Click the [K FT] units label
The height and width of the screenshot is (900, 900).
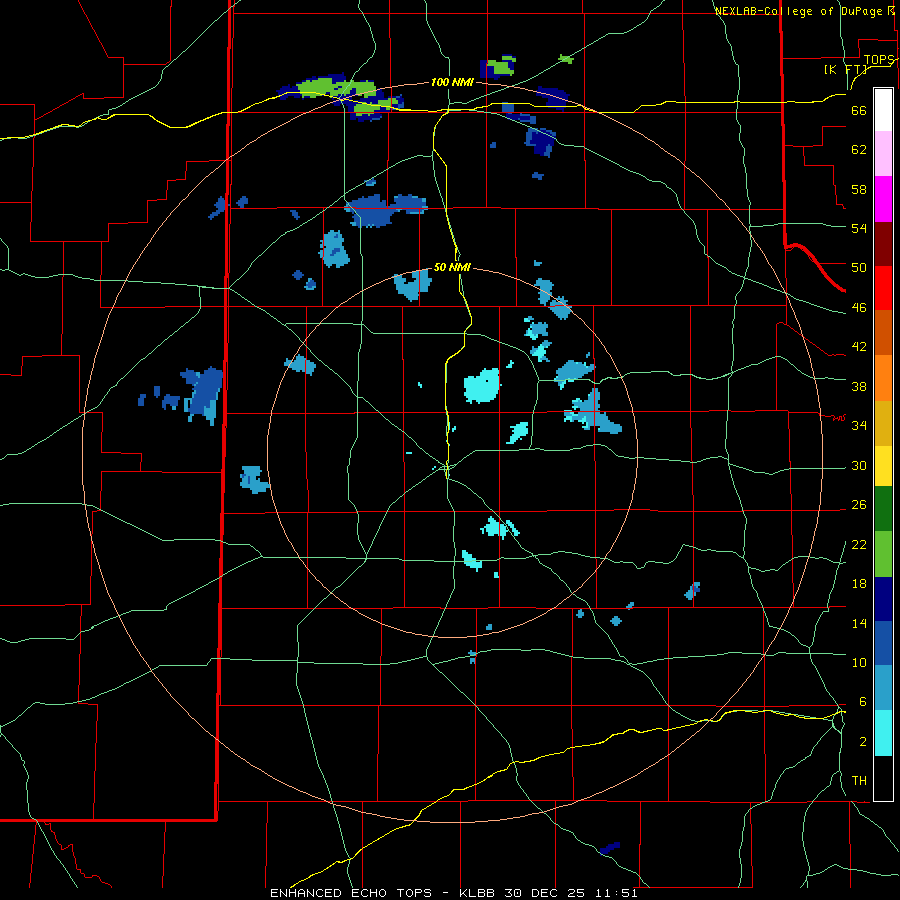[x=845, y=70]
